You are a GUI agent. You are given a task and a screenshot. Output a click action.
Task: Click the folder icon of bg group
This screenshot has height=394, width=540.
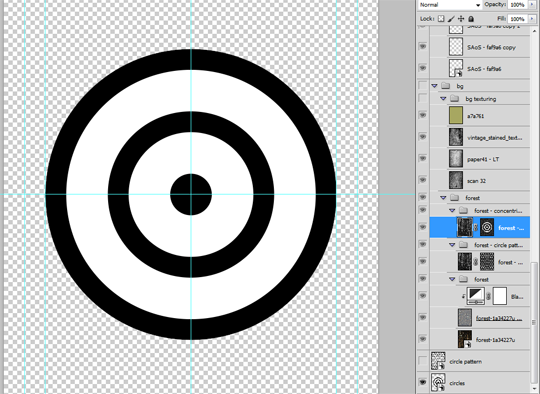click(446, 85)
